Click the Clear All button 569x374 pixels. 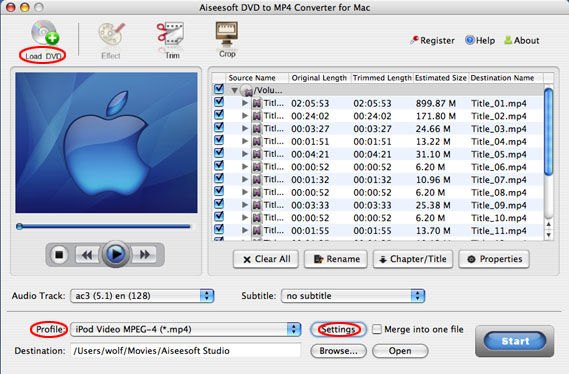(x=266, y=259)
